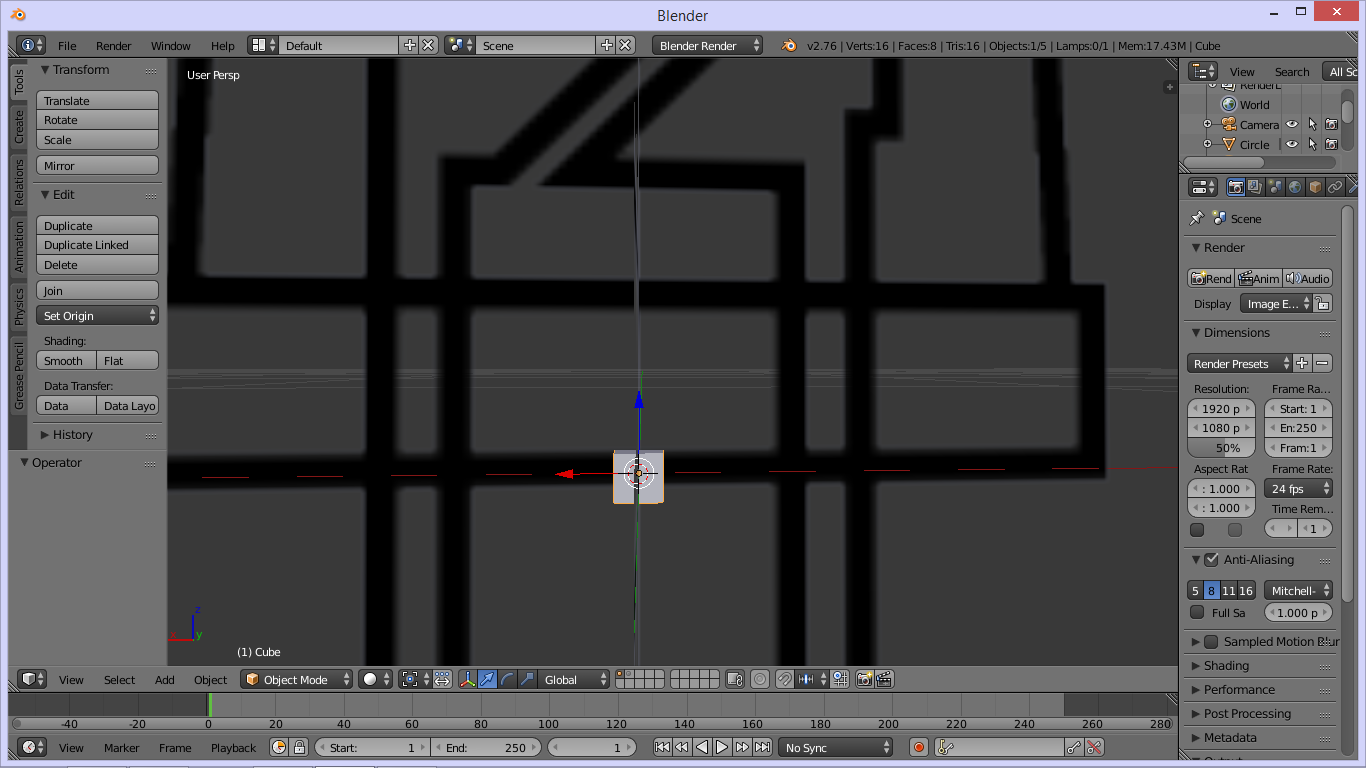The width and height of the screenshot is (1366, 768).
Task: Click the Translate button in the Transform panel
Action: (96, 100)
